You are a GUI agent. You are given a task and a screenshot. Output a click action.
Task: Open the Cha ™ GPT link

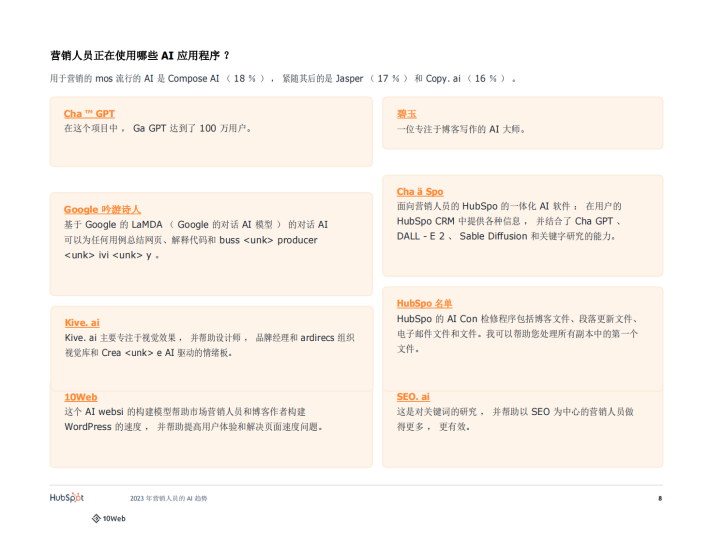click(x=89, y=114)
